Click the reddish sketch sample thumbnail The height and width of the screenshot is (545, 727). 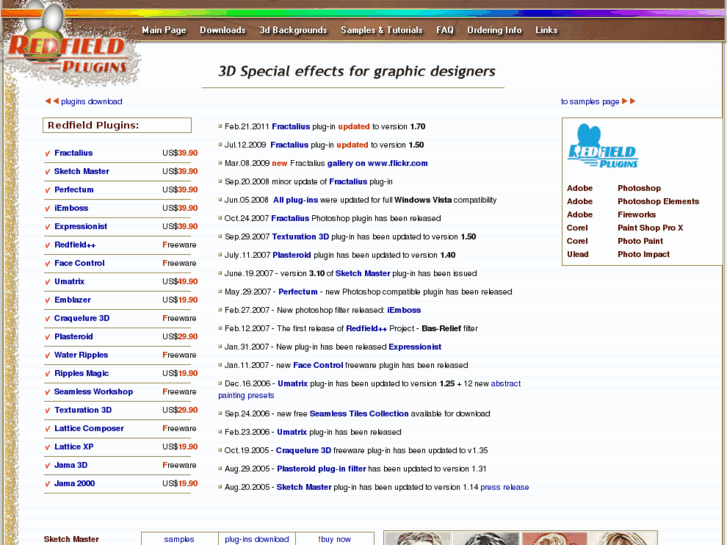coord(555,539)
